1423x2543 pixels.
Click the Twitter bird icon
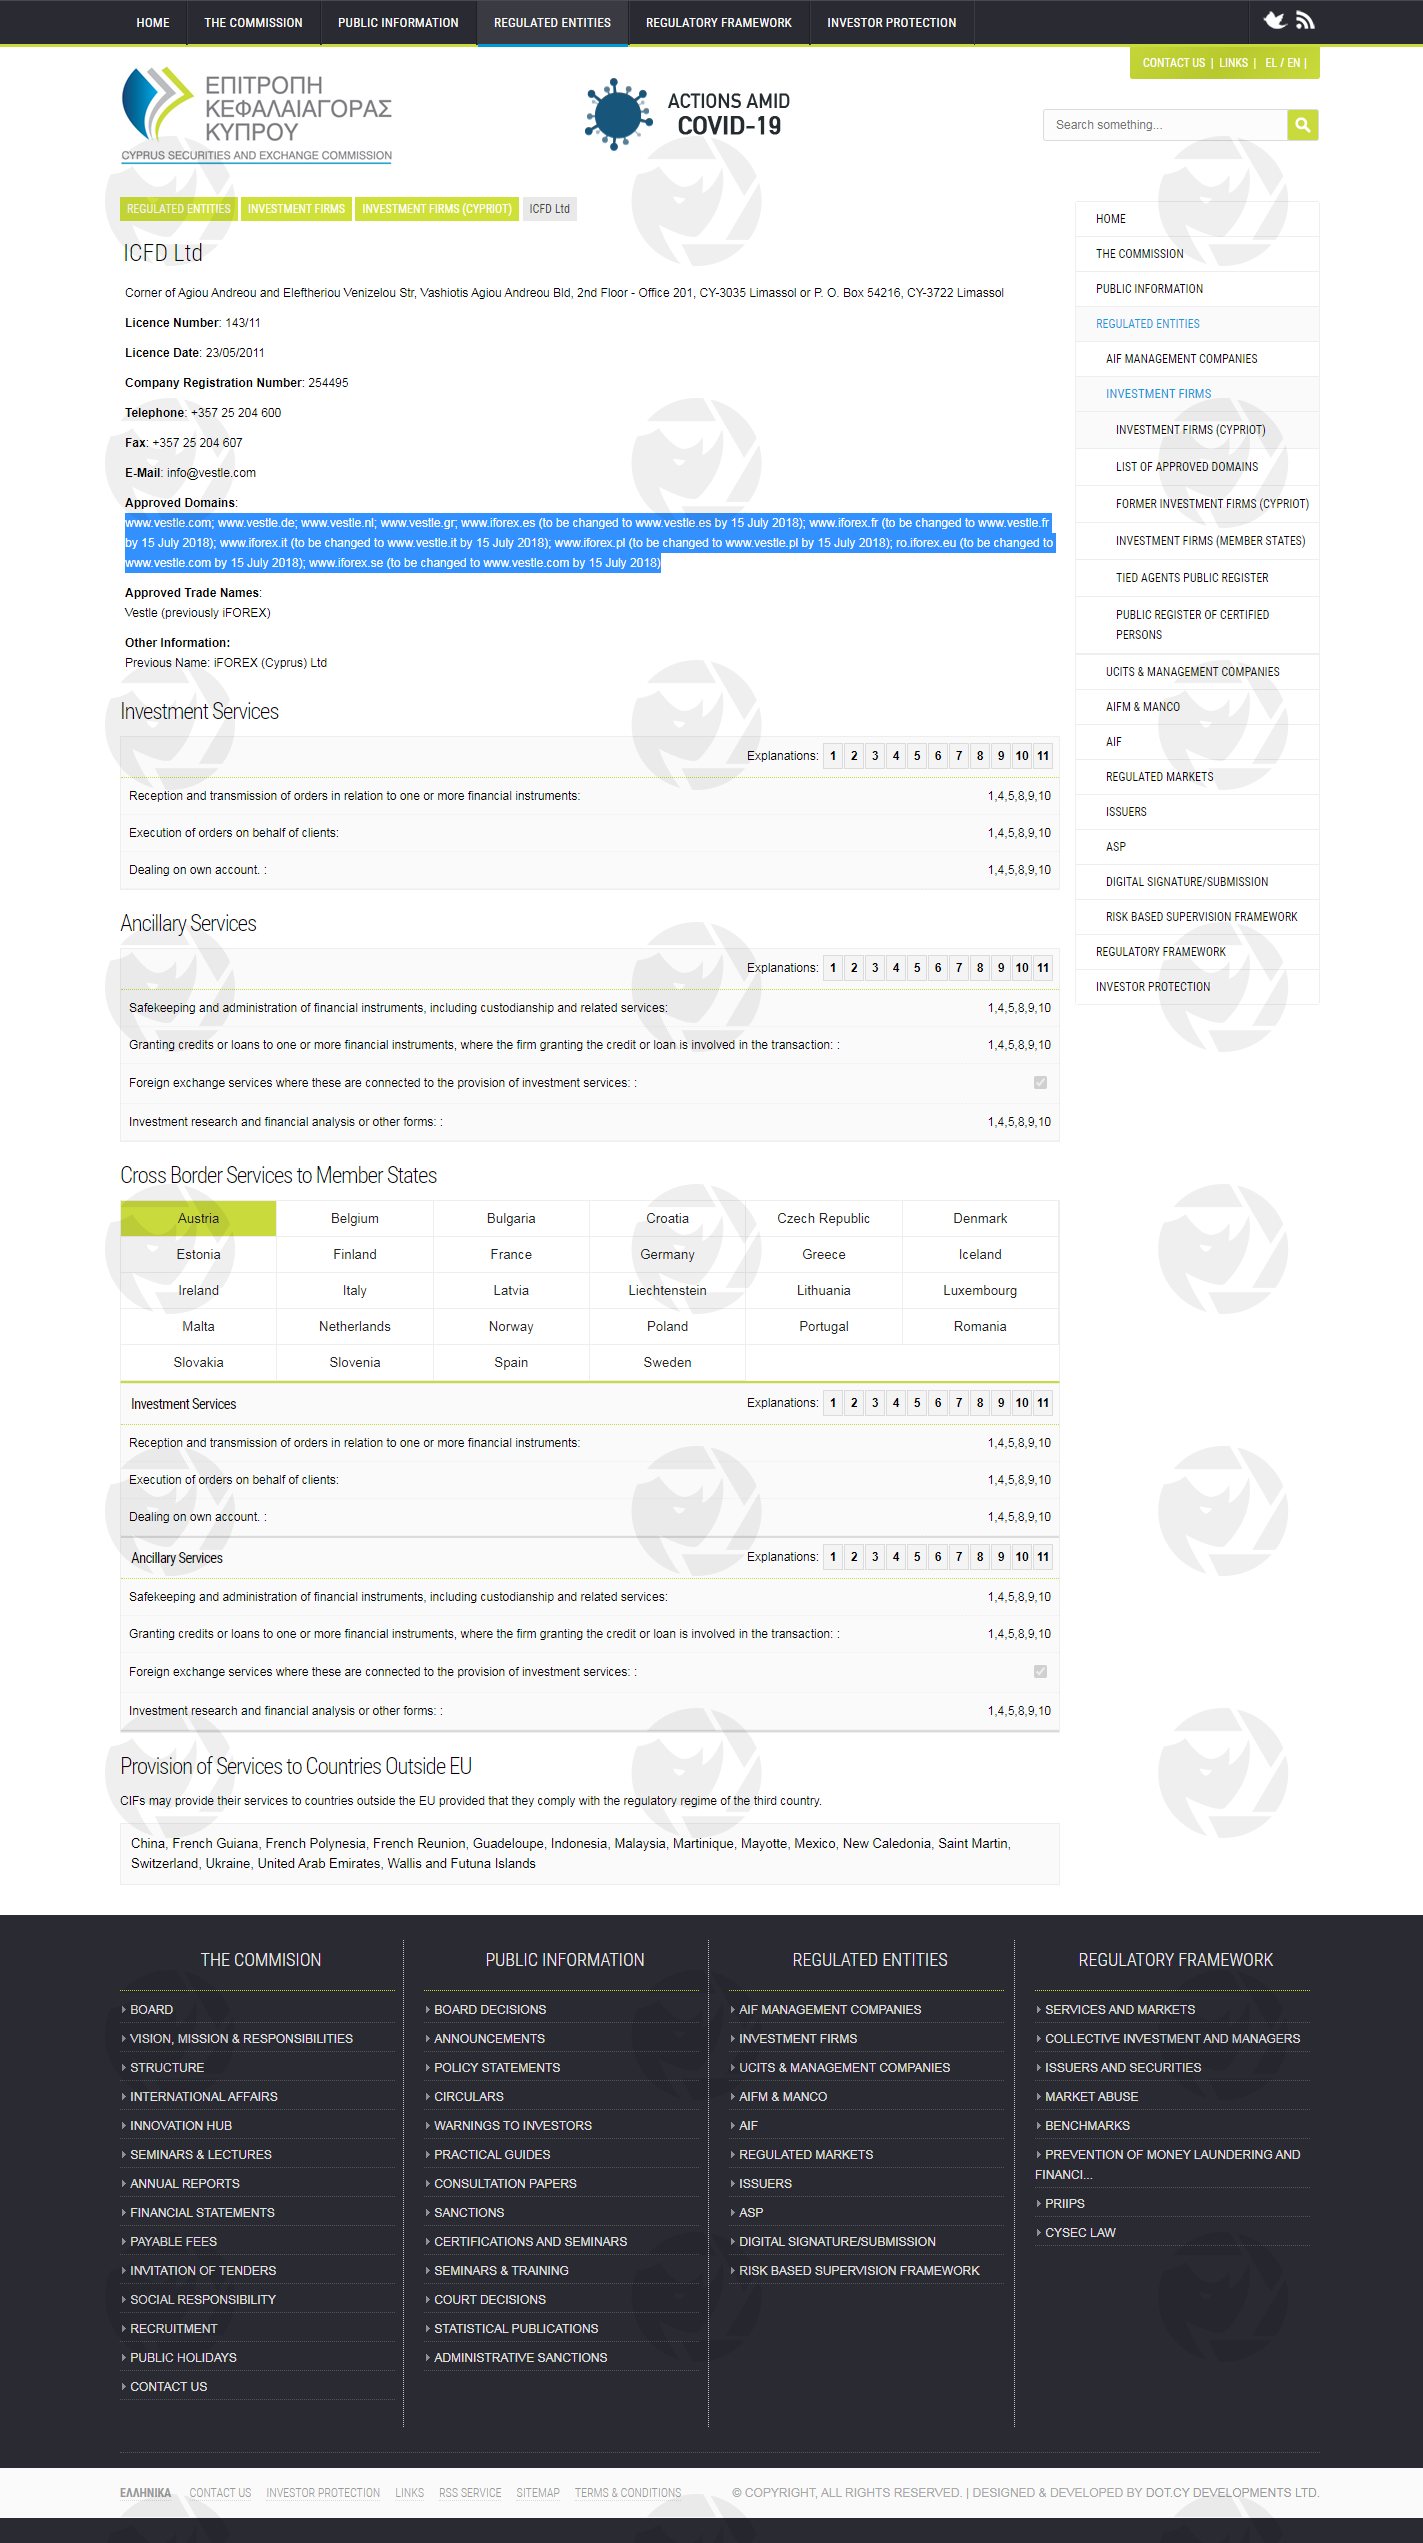[x=1274, y=20]
